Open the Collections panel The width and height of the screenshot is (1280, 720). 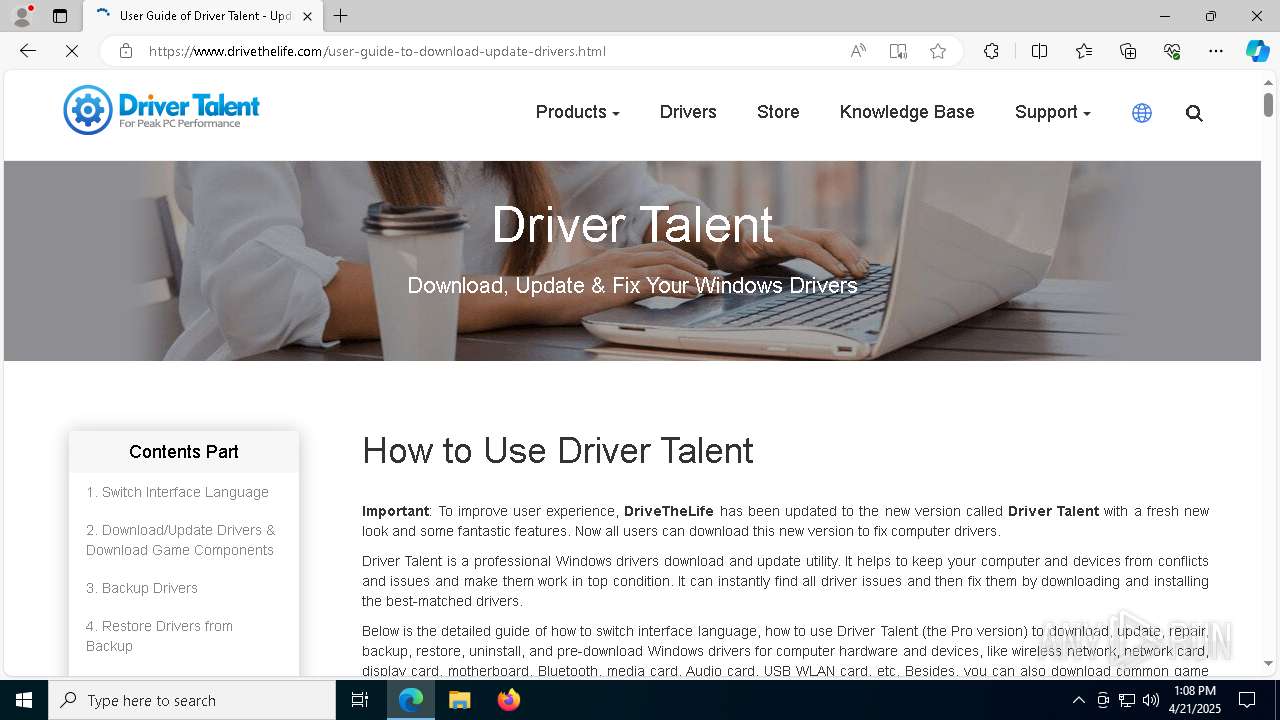[x=1128, y=51]
